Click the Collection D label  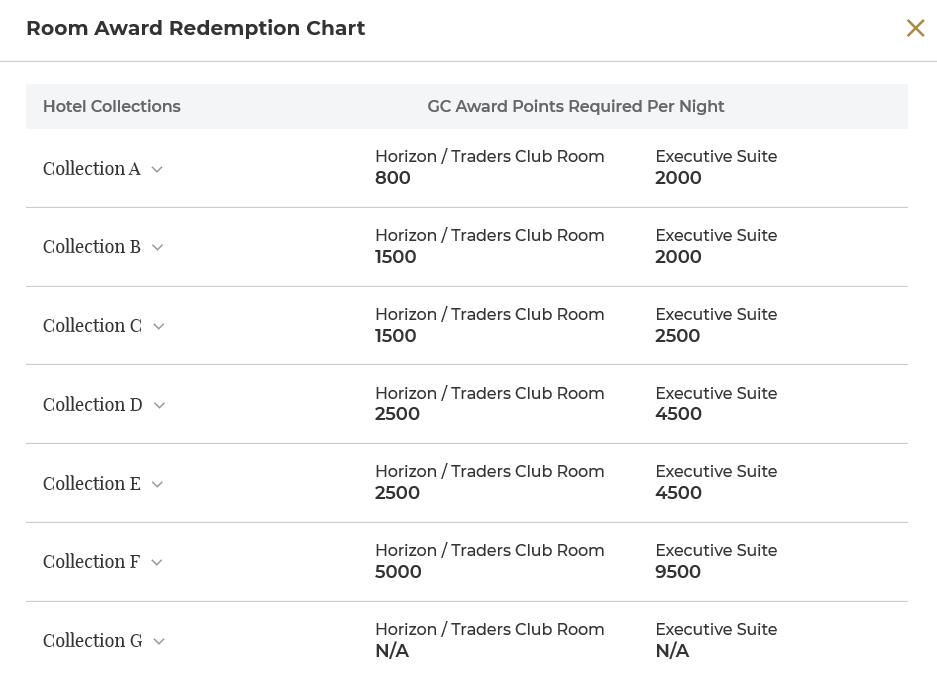coord(93,404)
